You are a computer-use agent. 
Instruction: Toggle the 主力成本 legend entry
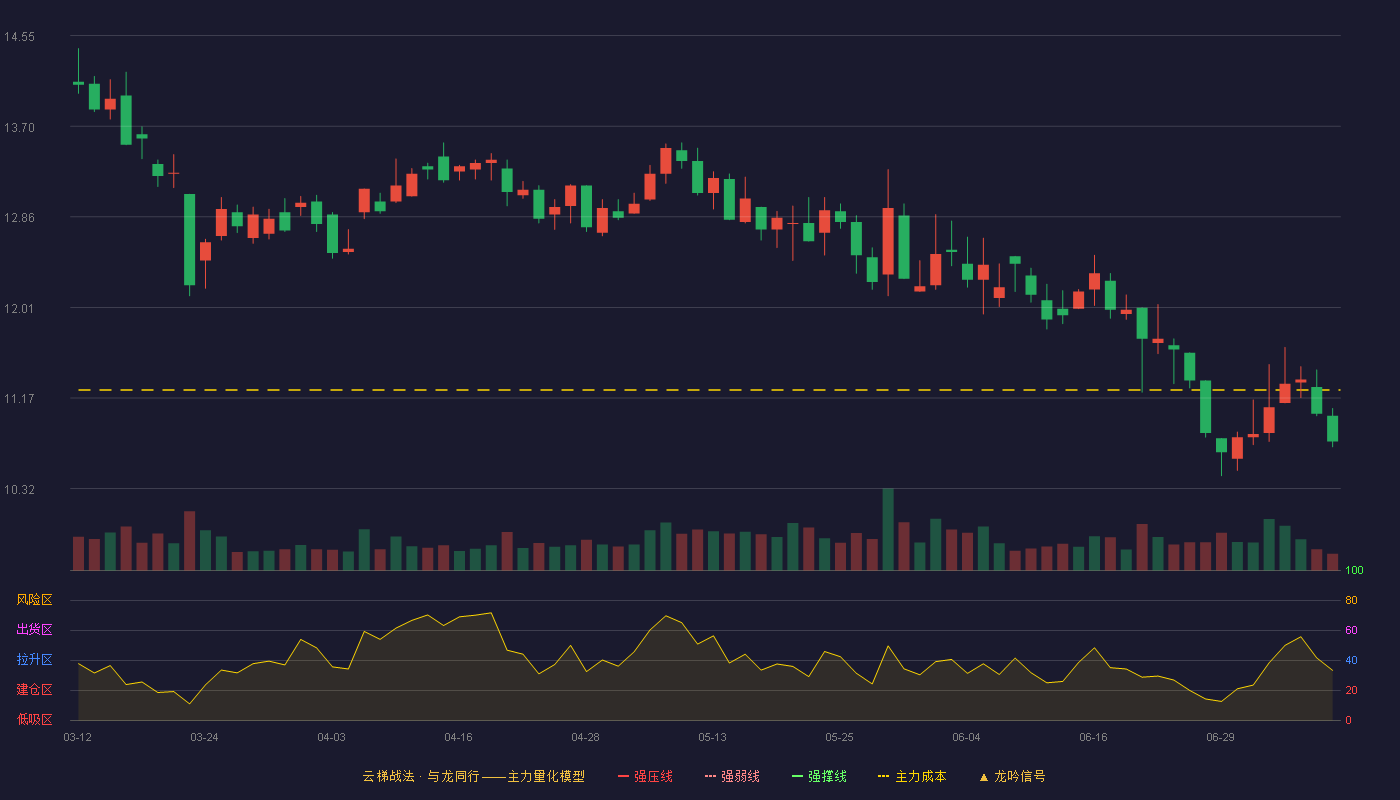pos(912,776)
